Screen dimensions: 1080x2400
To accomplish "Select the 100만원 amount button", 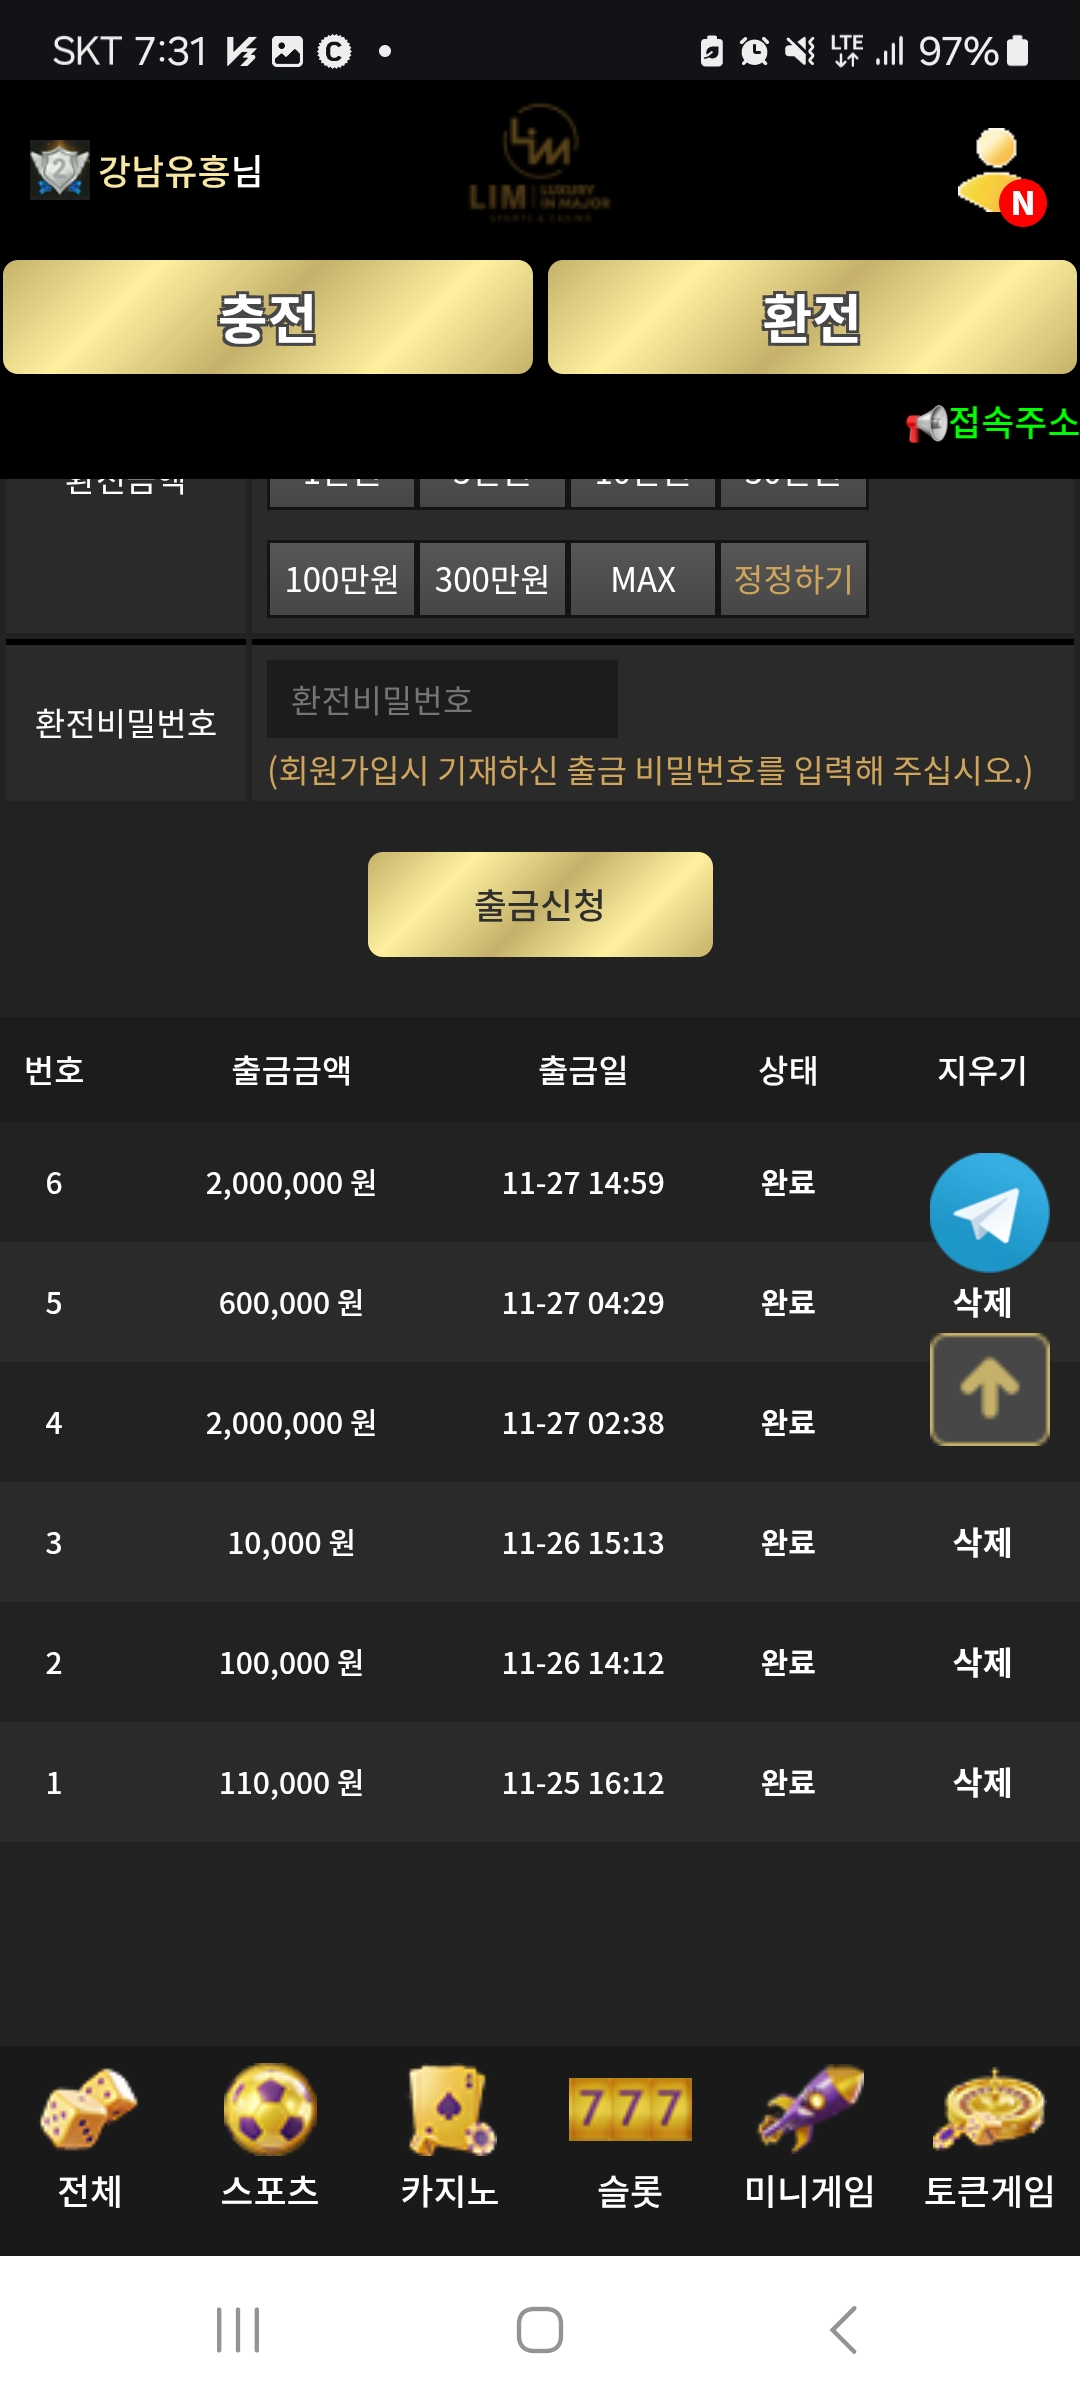I will pyautogui.click(x=341, y=579).
